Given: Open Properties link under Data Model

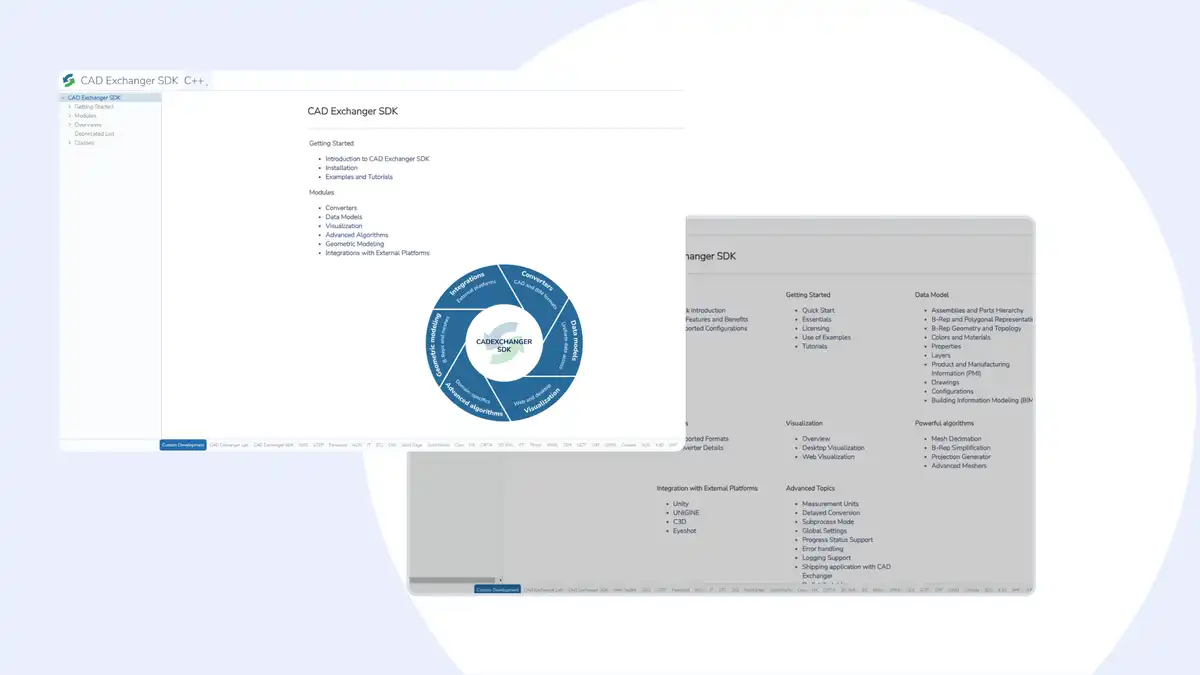Looking at the screenshot, I should 946,347.
